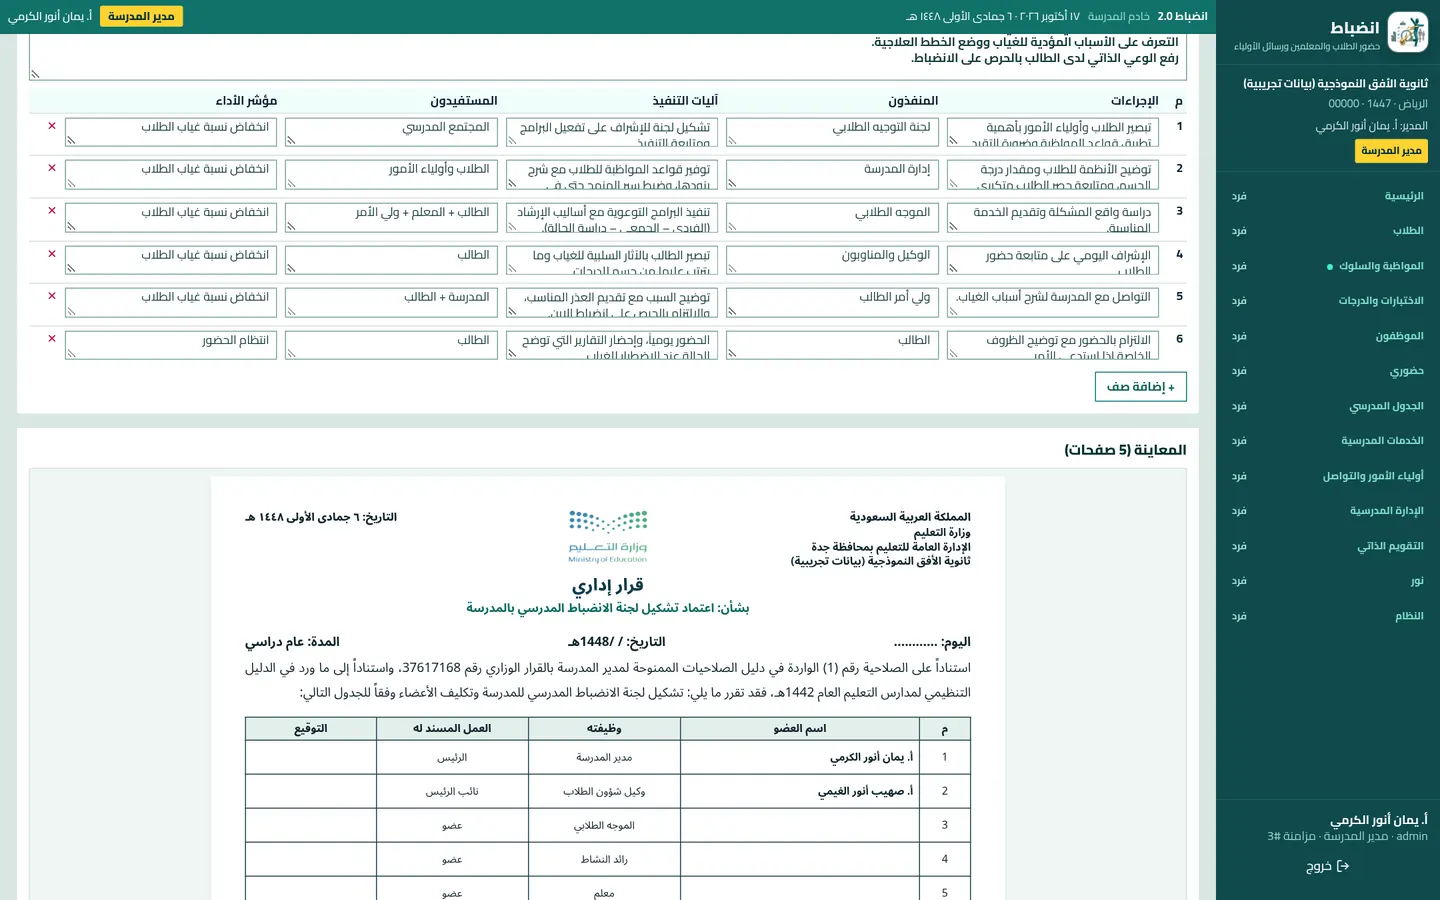The width and height of the screenshot is (1440, 900).
Task: Click قرار إداري title in the preview
Action: point(608,585)
